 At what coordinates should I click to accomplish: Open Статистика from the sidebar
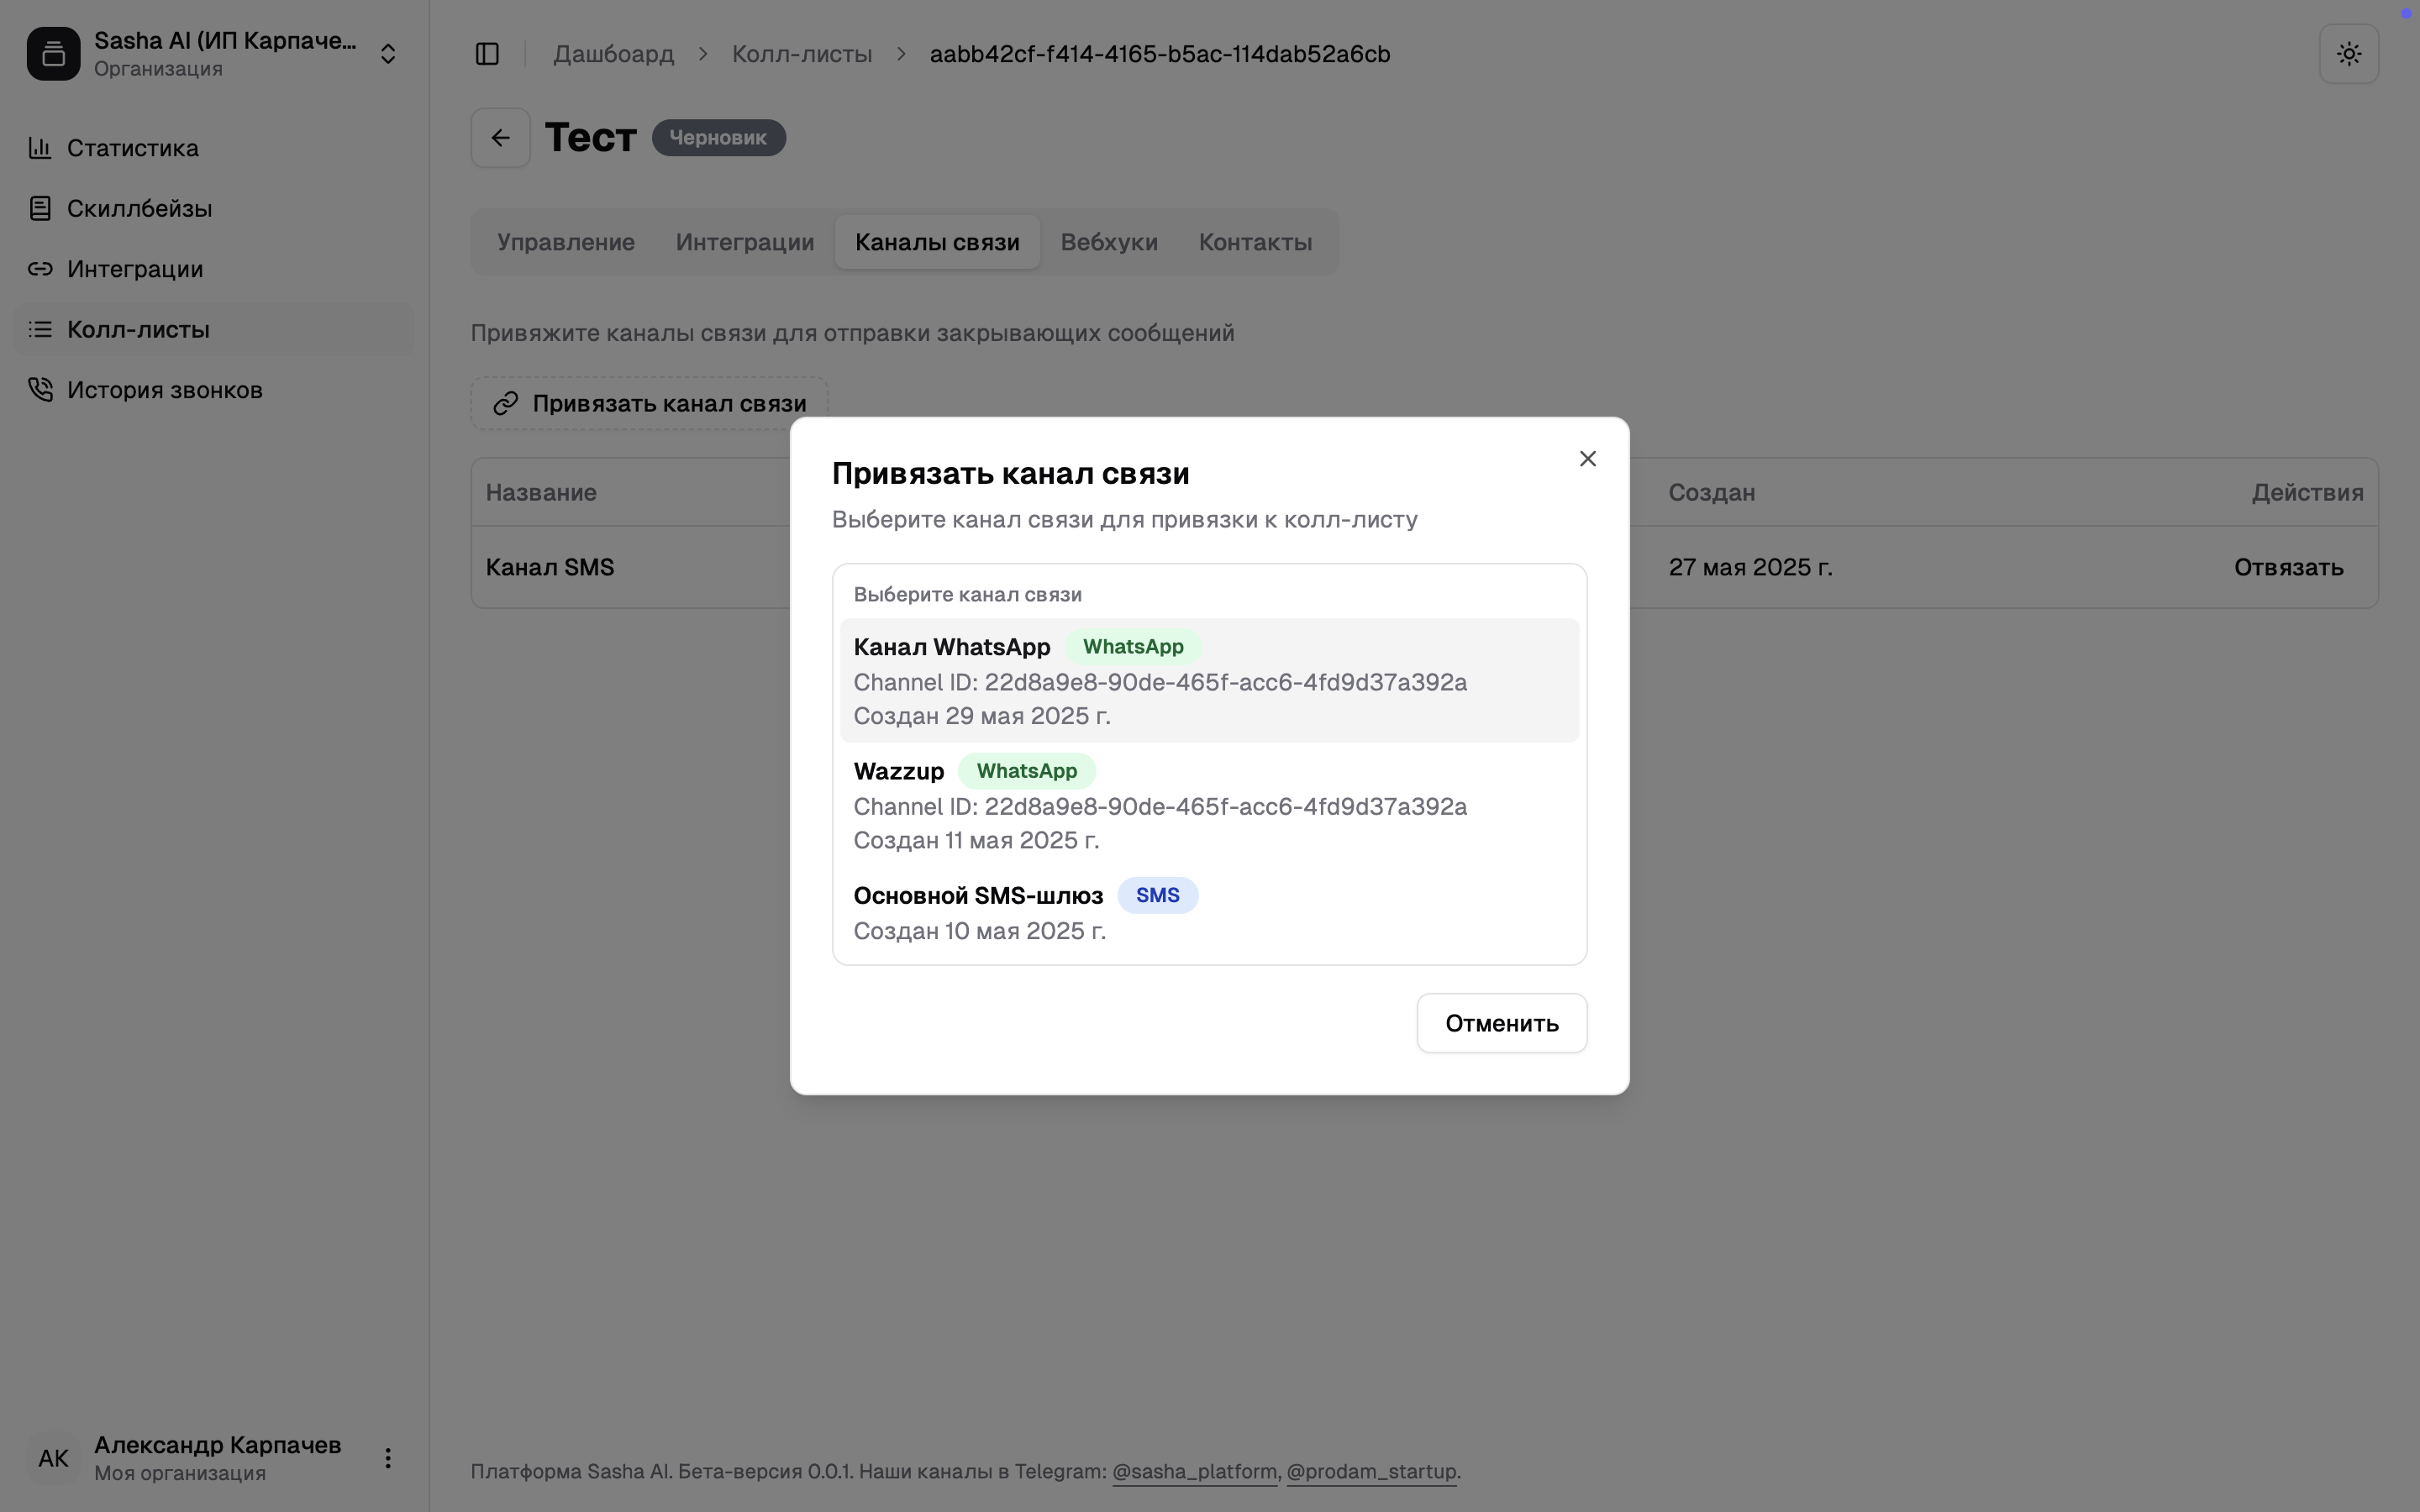[132, 148]
